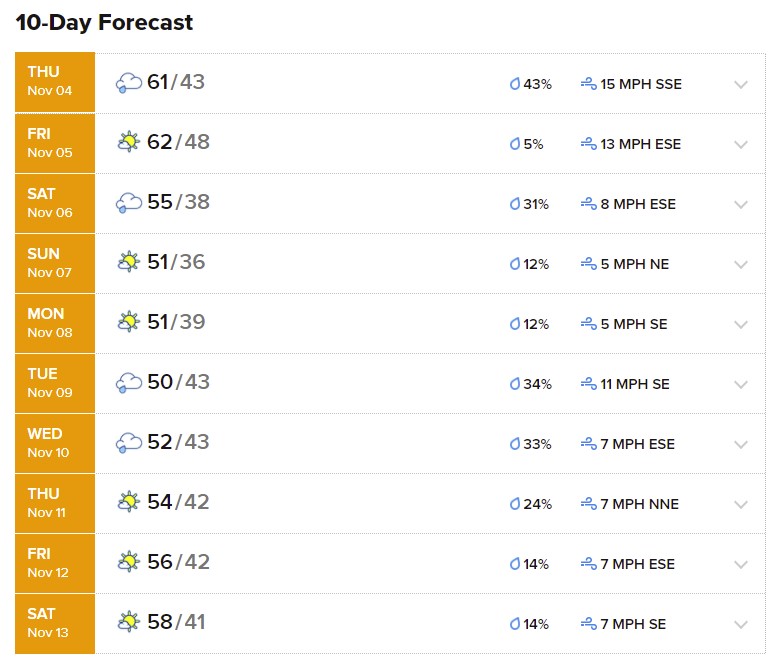This screenshot has width=783, height=672.
Task: Select the THU Nov 11 day tile
Action: point(55,503)
